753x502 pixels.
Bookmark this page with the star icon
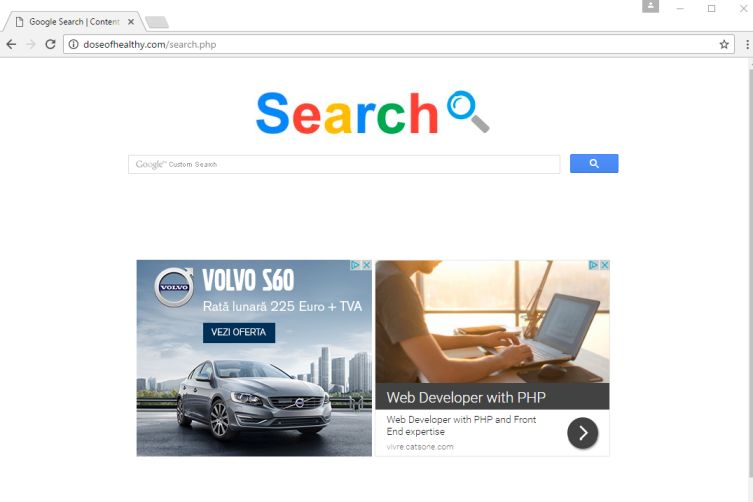click(724, 44)
